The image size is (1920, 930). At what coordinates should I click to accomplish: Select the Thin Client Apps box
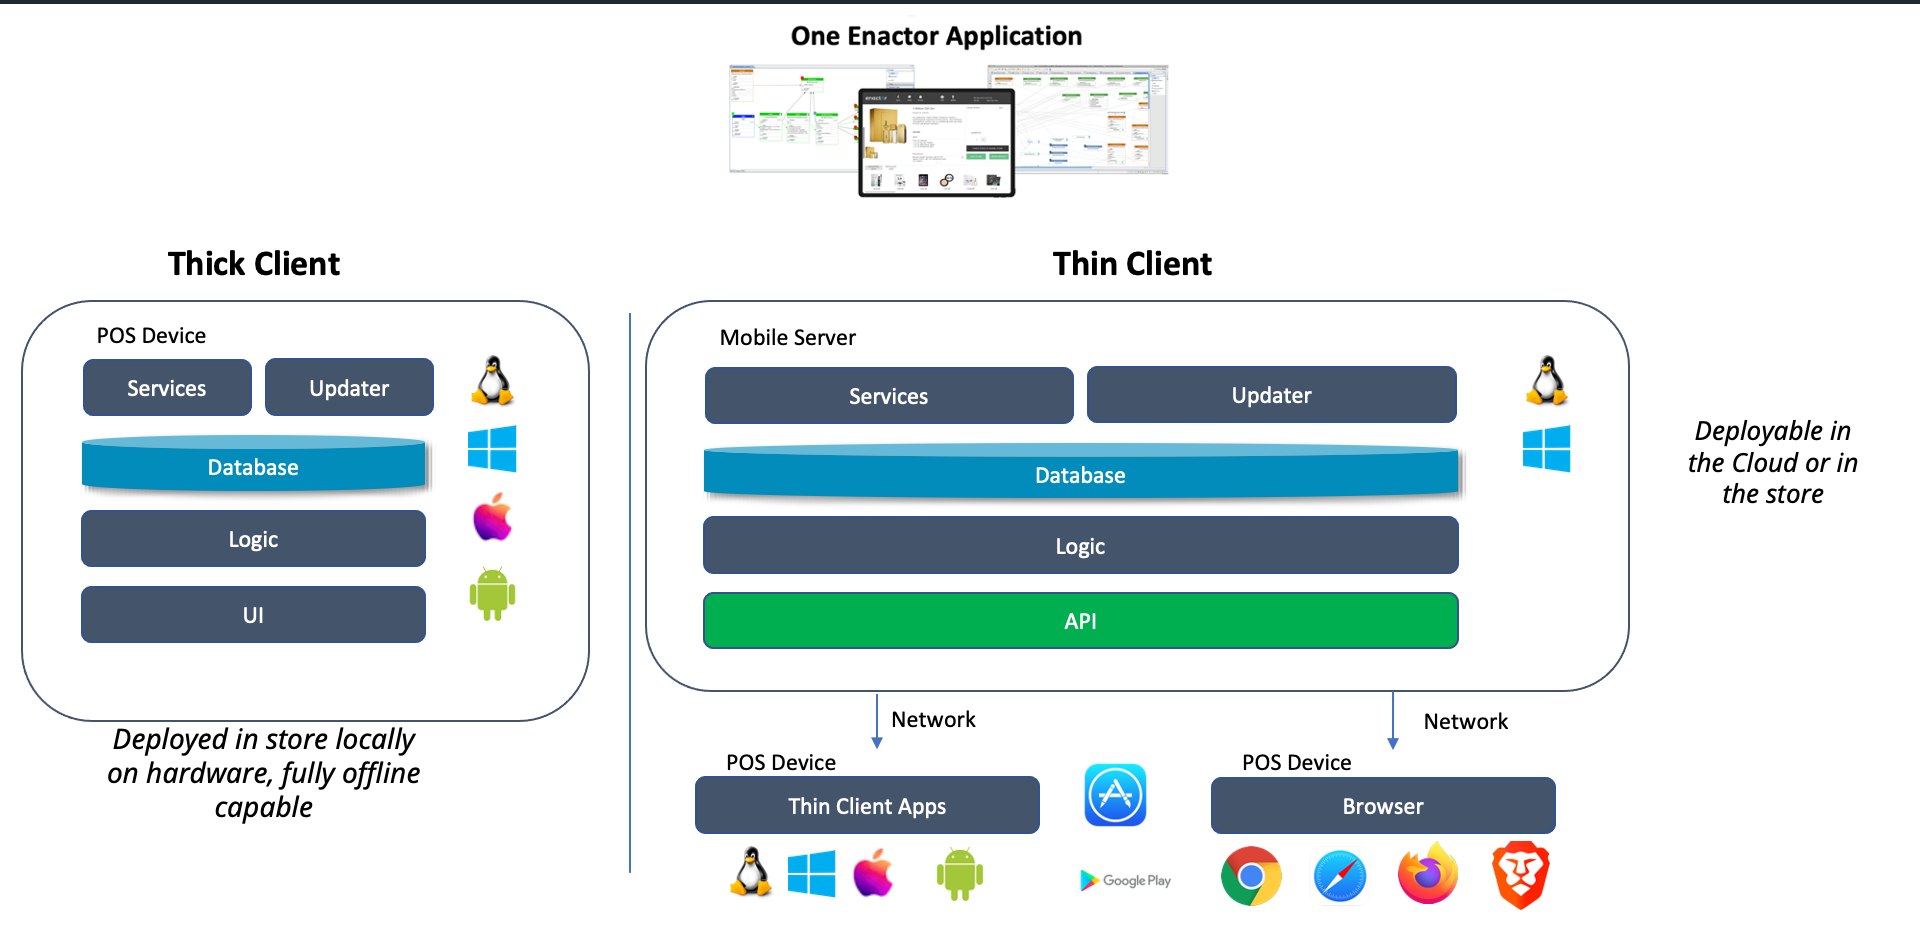click(866, 805)
